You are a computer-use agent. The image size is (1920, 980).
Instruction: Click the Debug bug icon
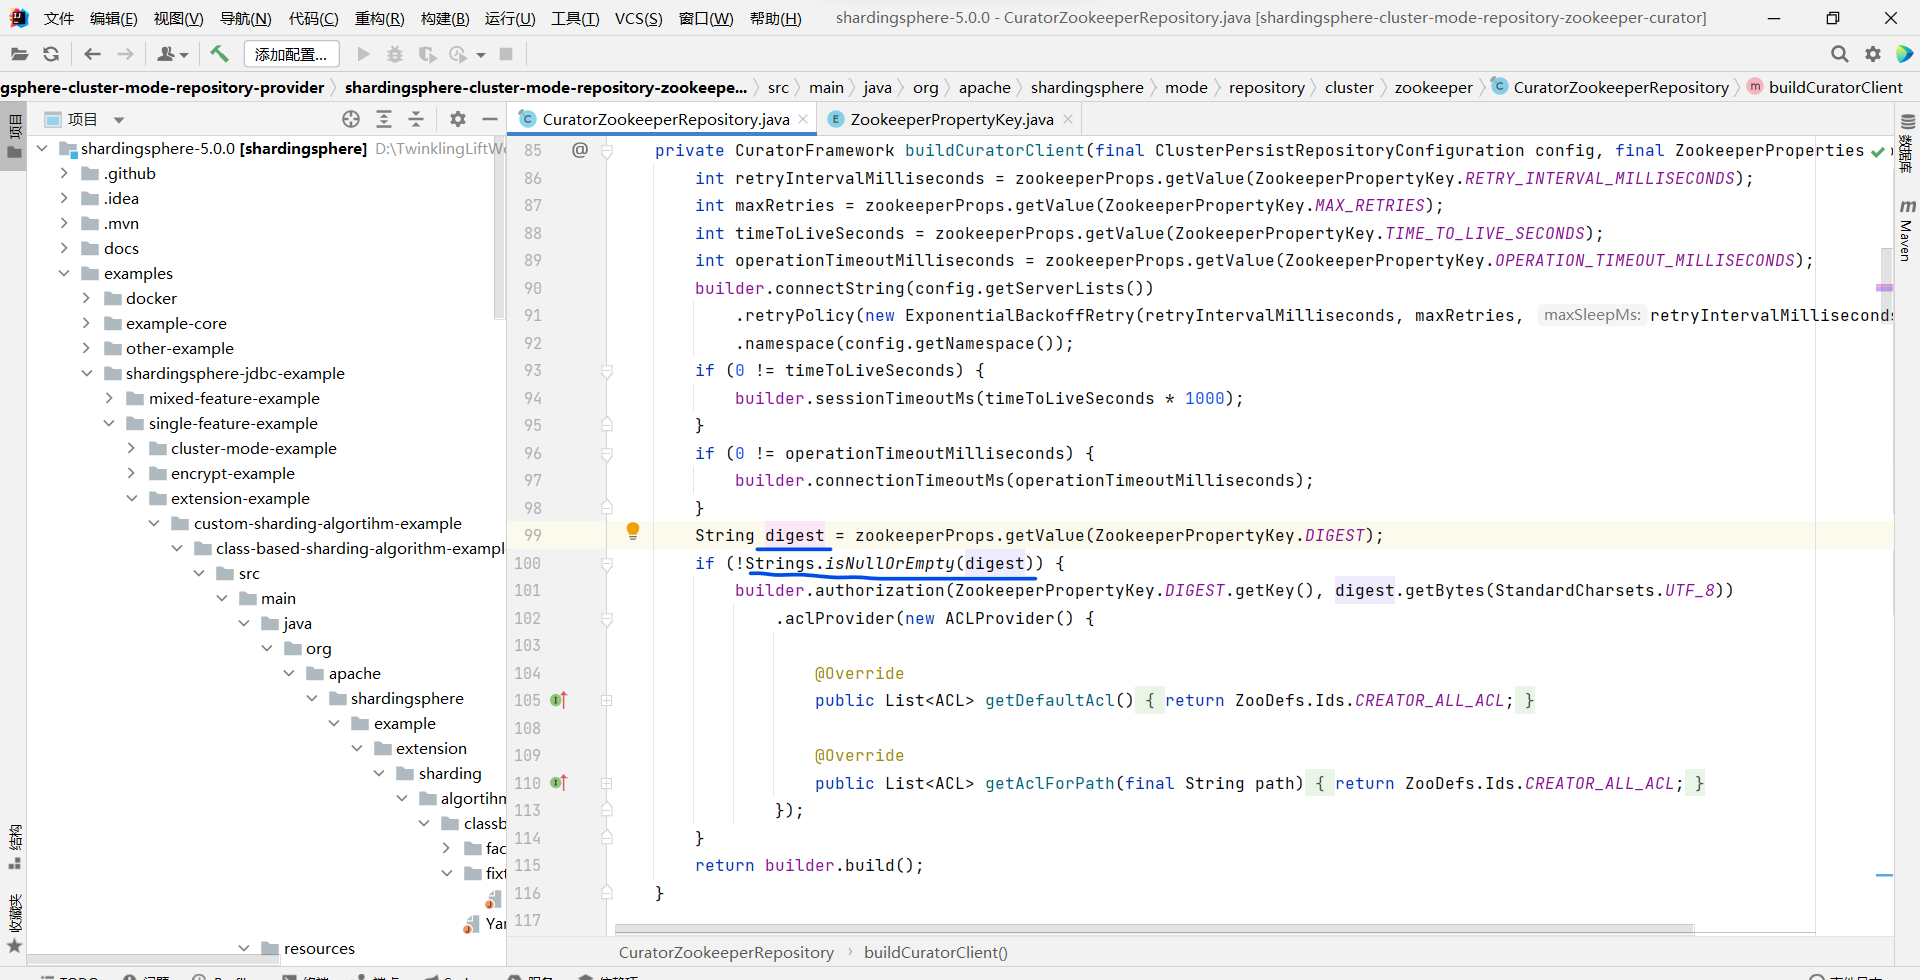coord(395,54)
